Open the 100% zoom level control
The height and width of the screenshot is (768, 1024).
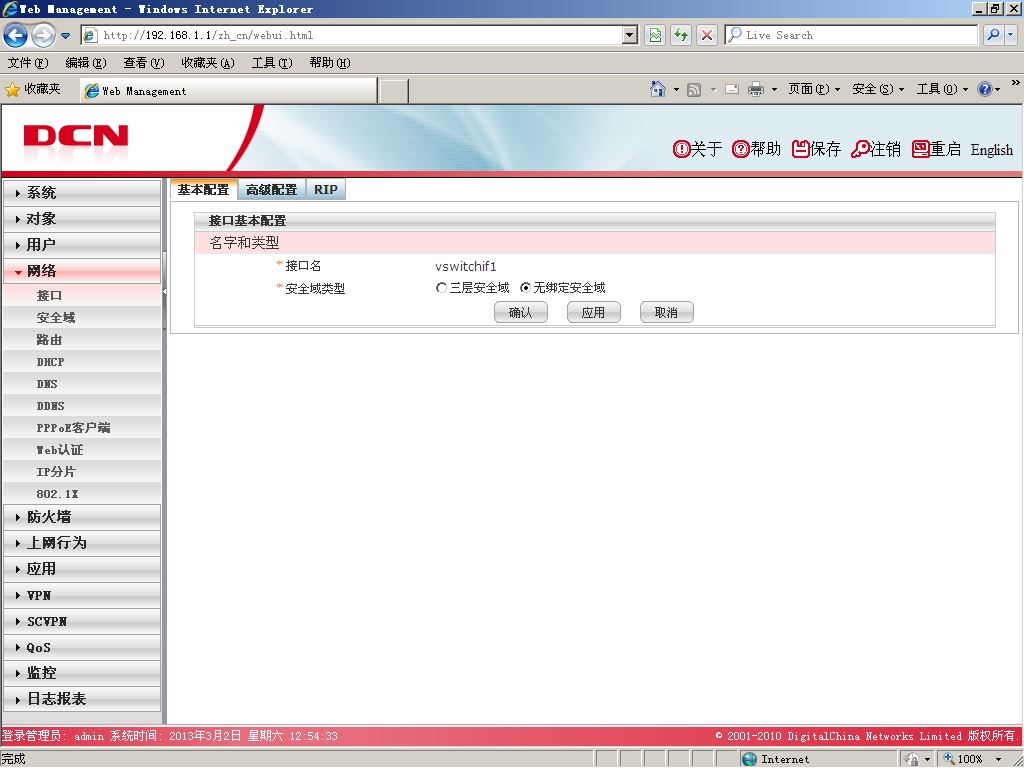click(972, 759)
